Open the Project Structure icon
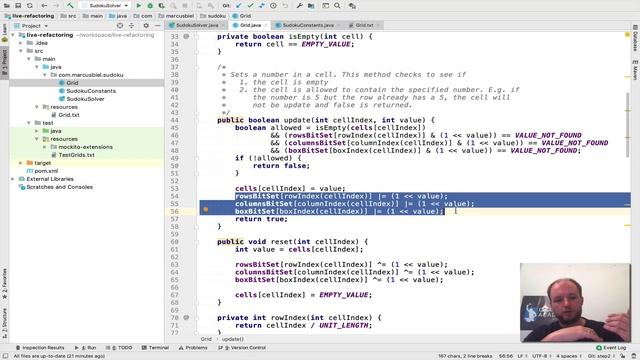 coord(311,6)
